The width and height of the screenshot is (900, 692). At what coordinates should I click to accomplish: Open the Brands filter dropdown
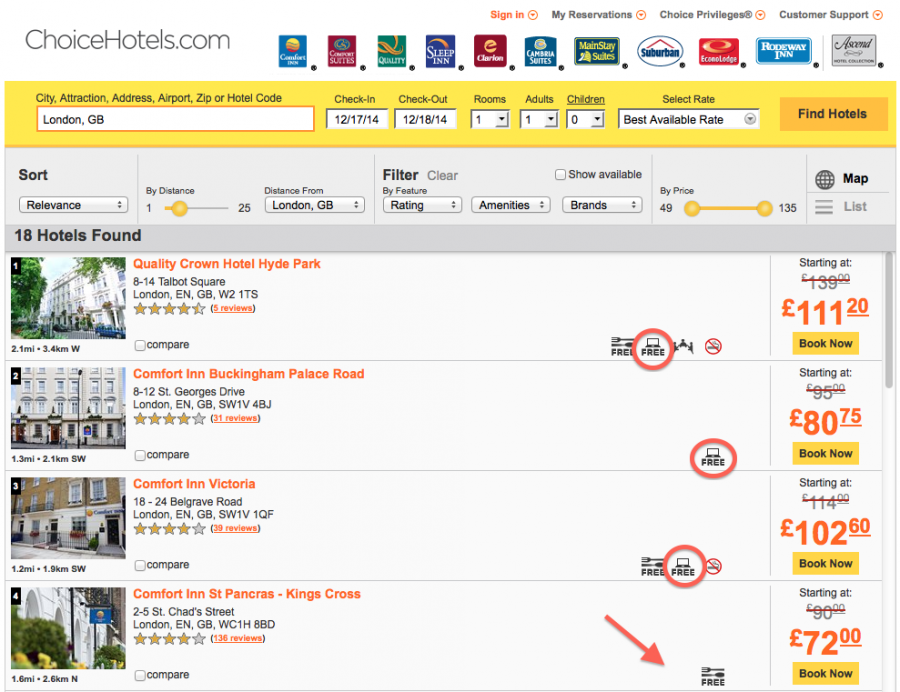pos(602,205)
